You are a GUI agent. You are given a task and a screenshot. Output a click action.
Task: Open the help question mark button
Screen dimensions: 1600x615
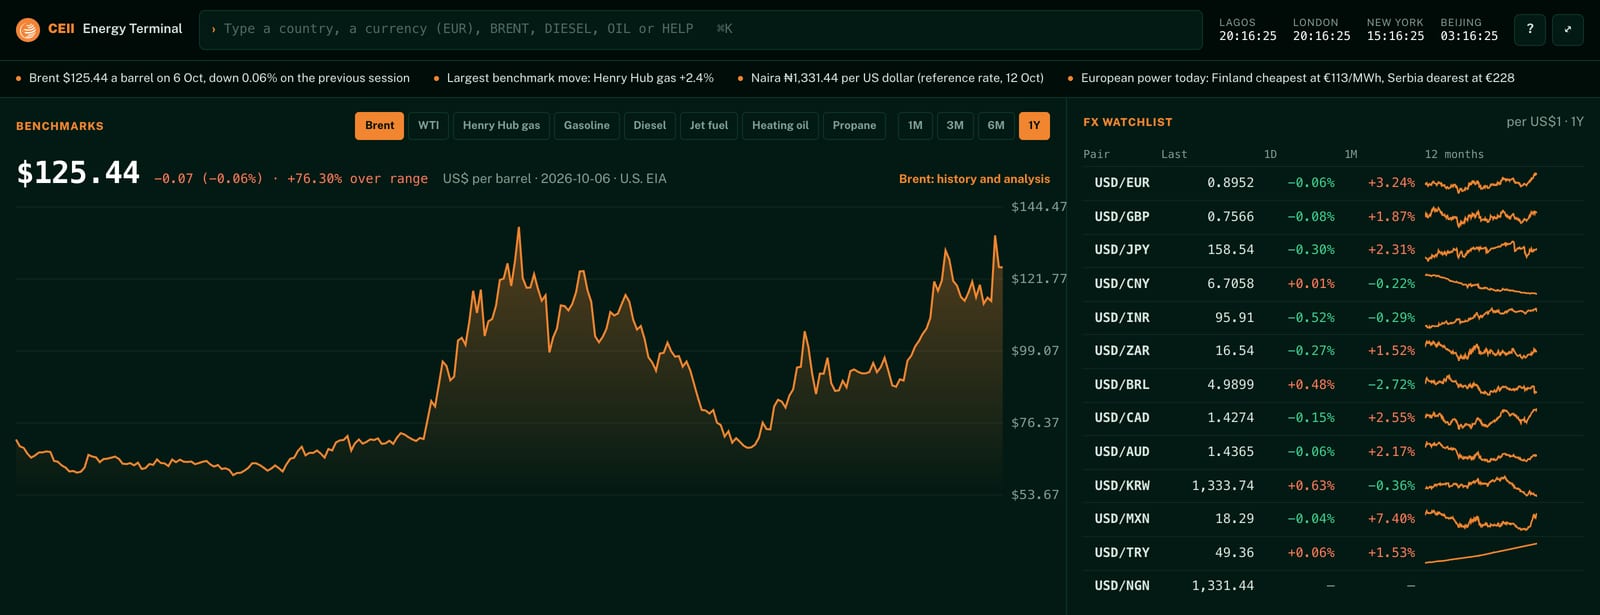1529,30
